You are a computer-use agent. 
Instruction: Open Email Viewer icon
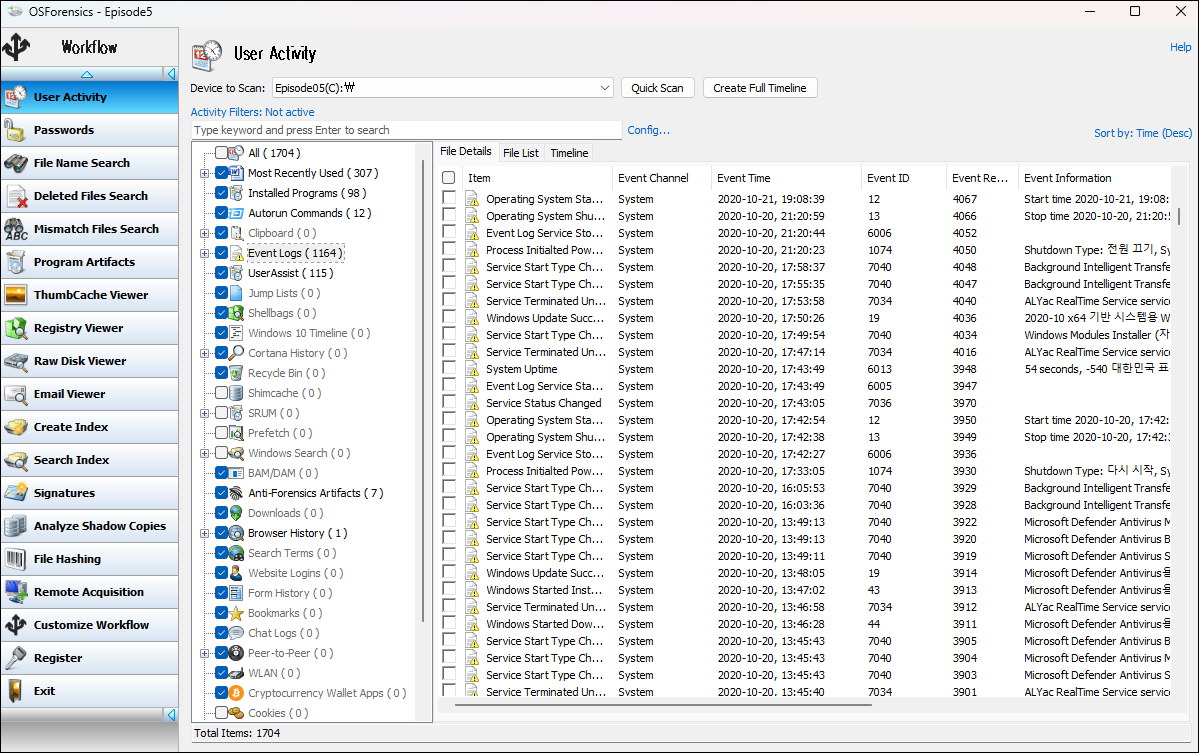pyautogui.click(x=15, y=394)
